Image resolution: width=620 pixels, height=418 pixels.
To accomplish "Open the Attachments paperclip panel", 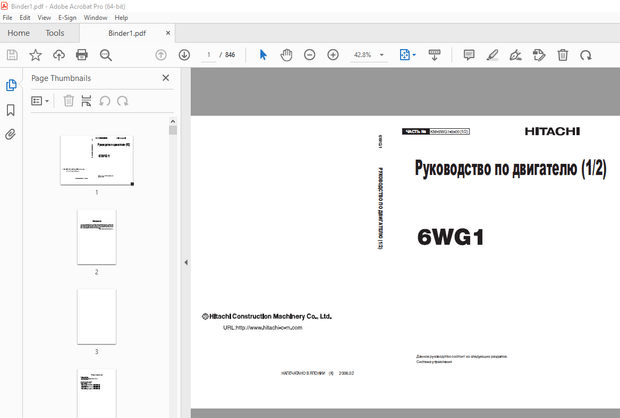I will click(11, 134).
